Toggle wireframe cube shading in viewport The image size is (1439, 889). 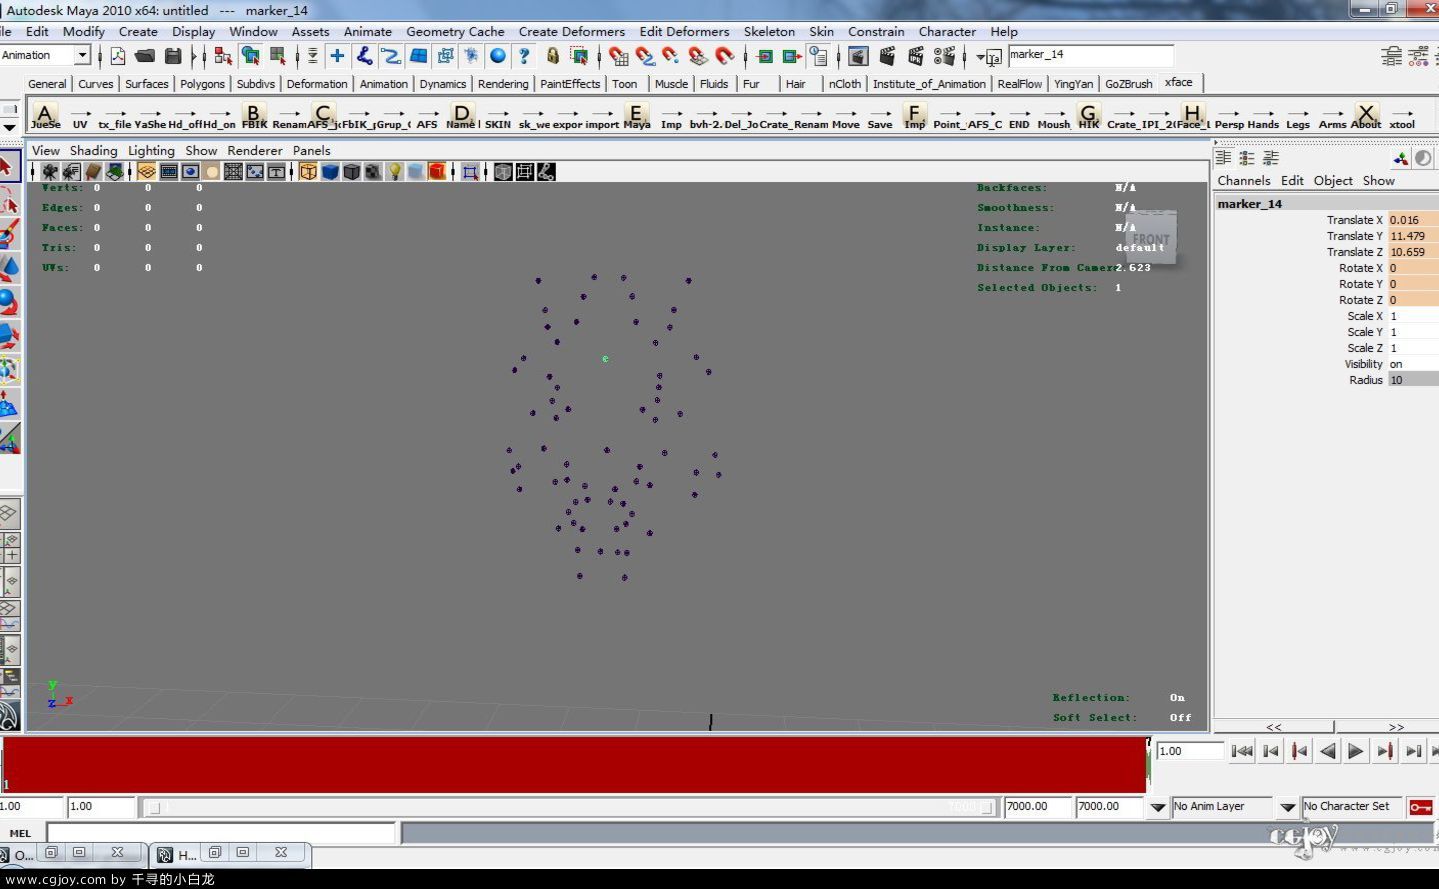(x=308, y=172)
